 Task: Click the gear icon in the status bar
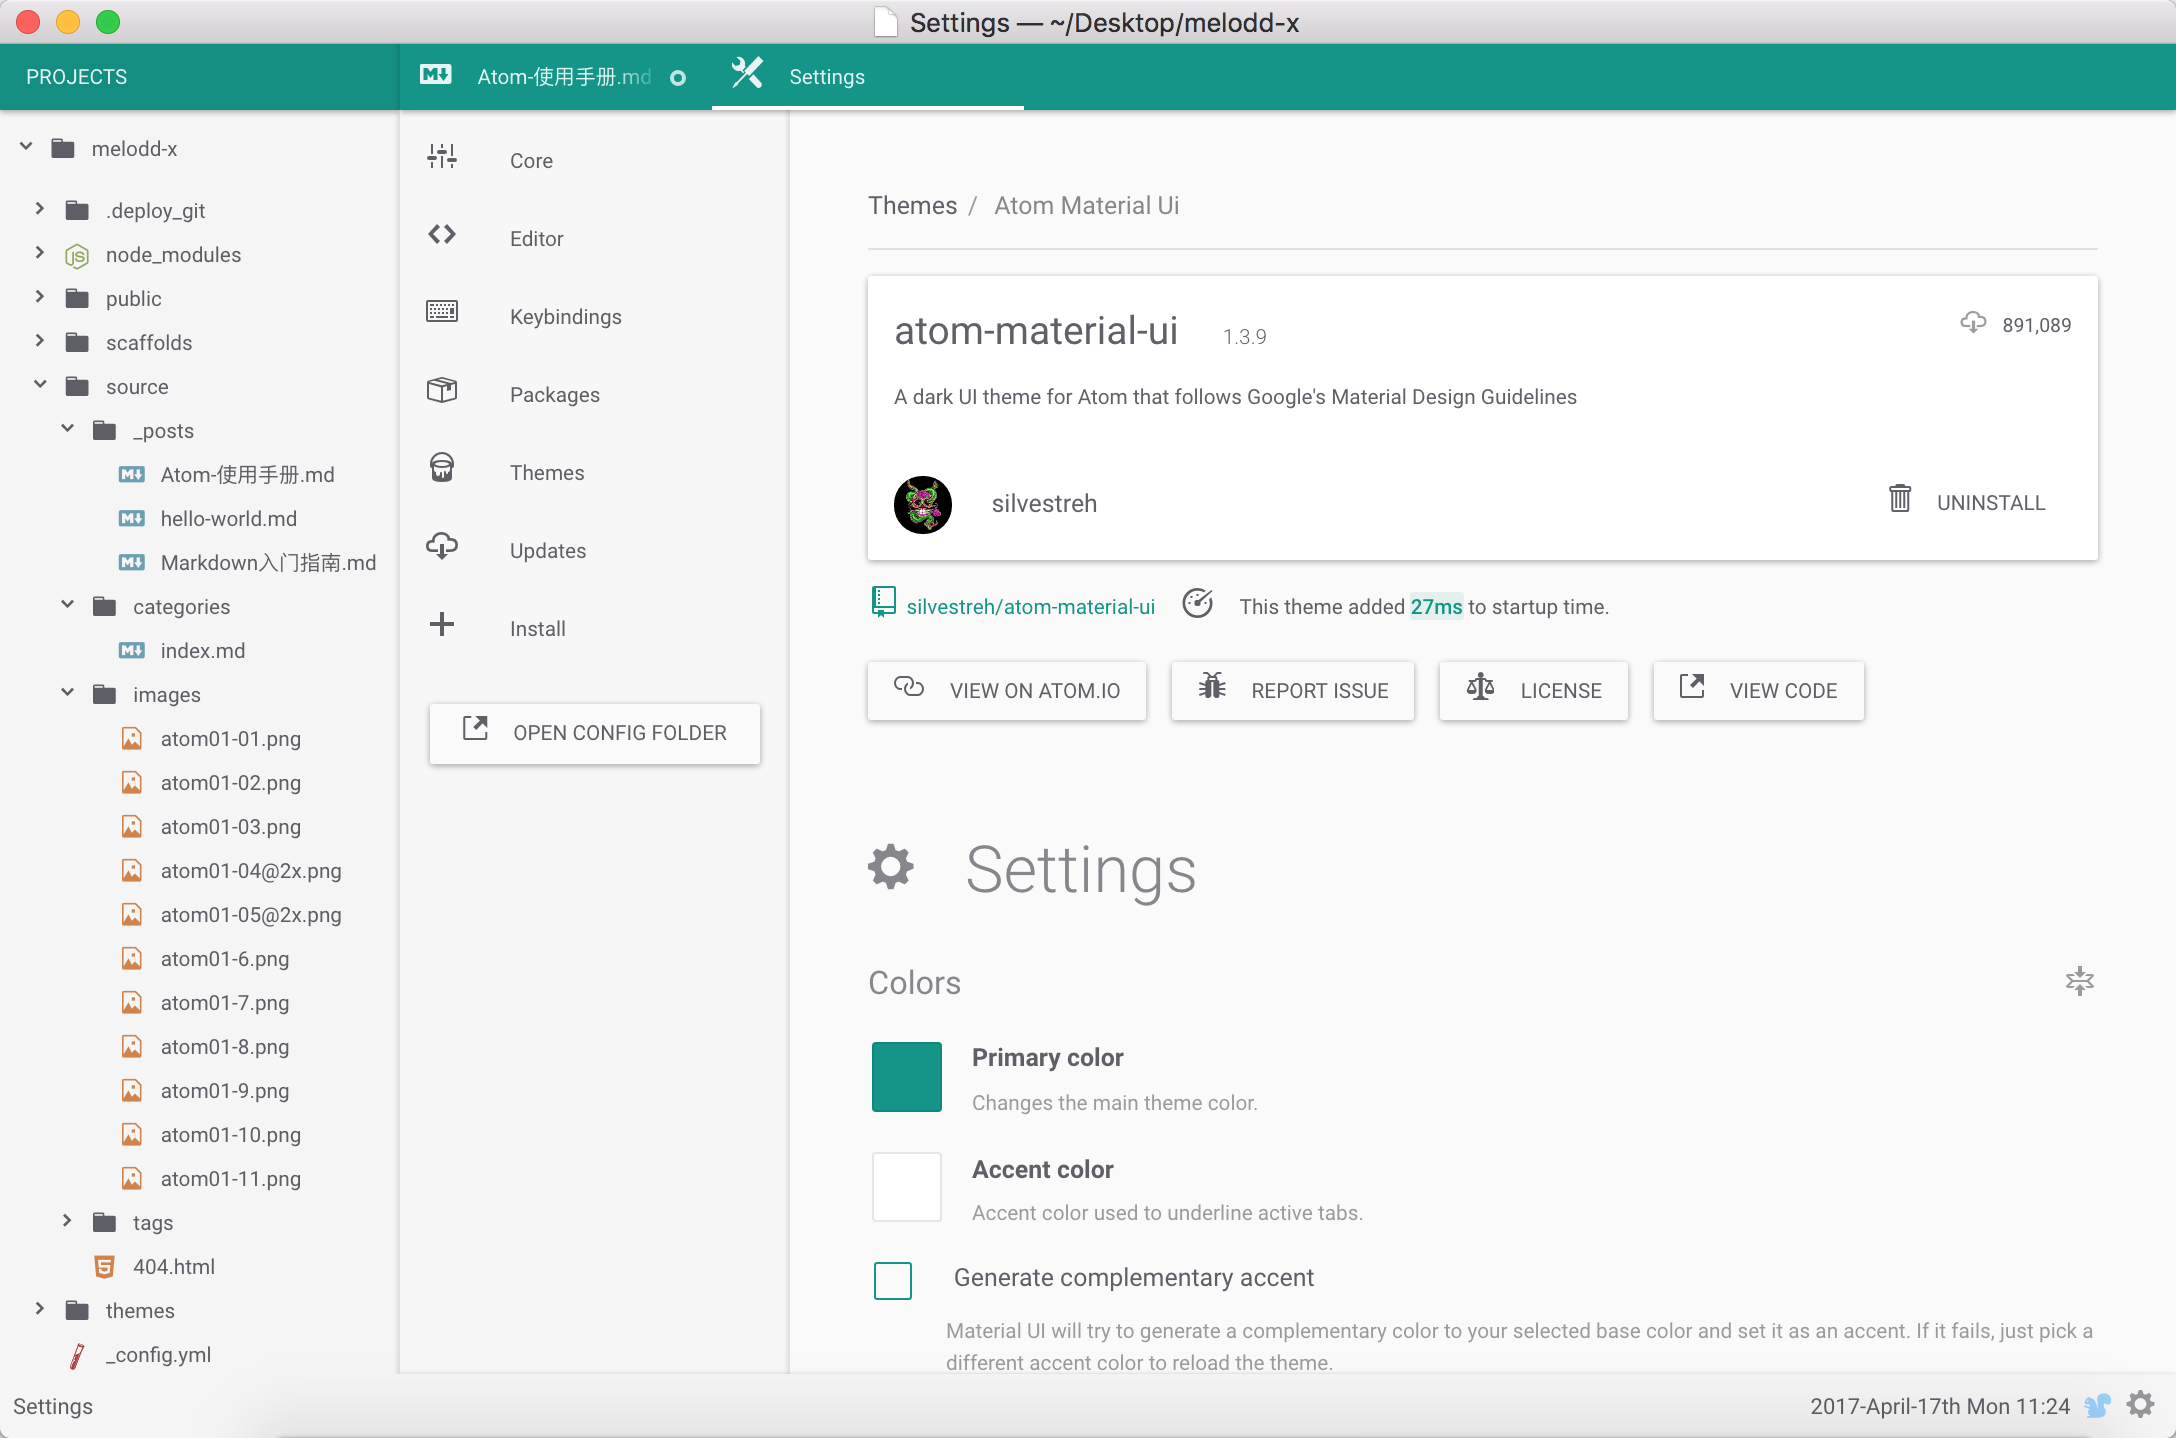(2141, 1405)
